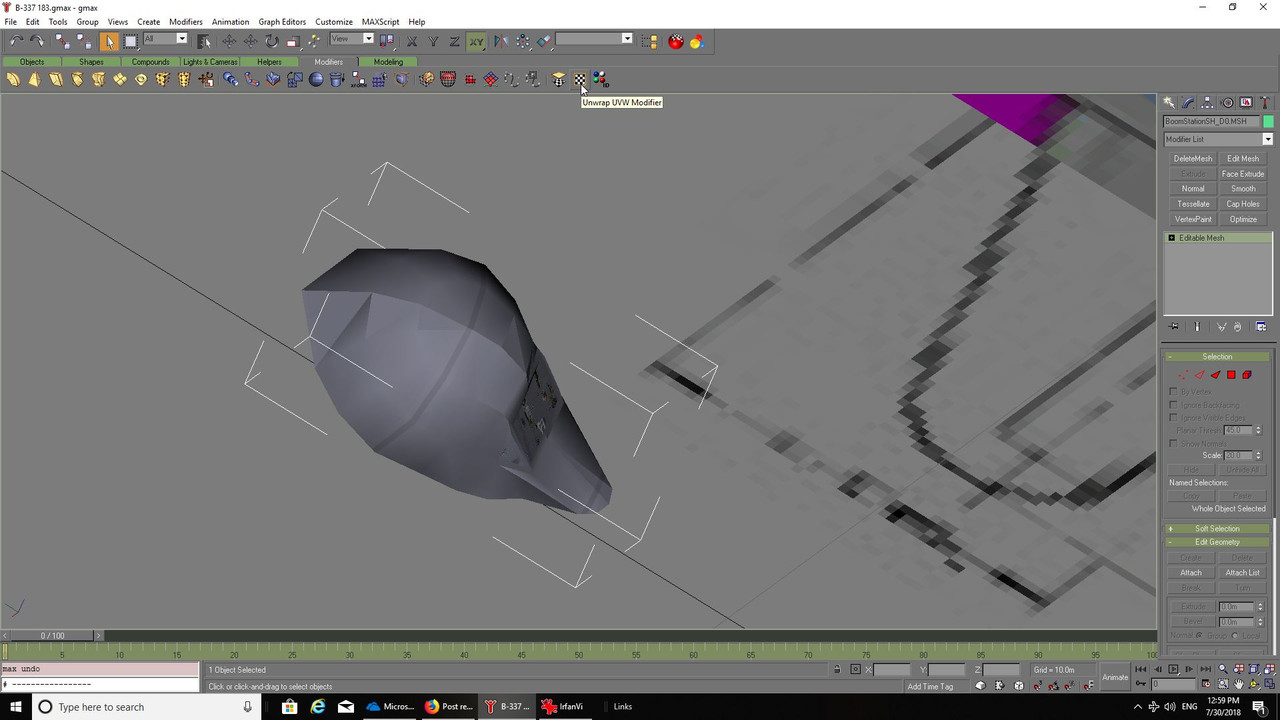Click the Selection Lock padlock toggle
Screen dimensions: 1280x720
pyautogui.click(x=837, y=669)
